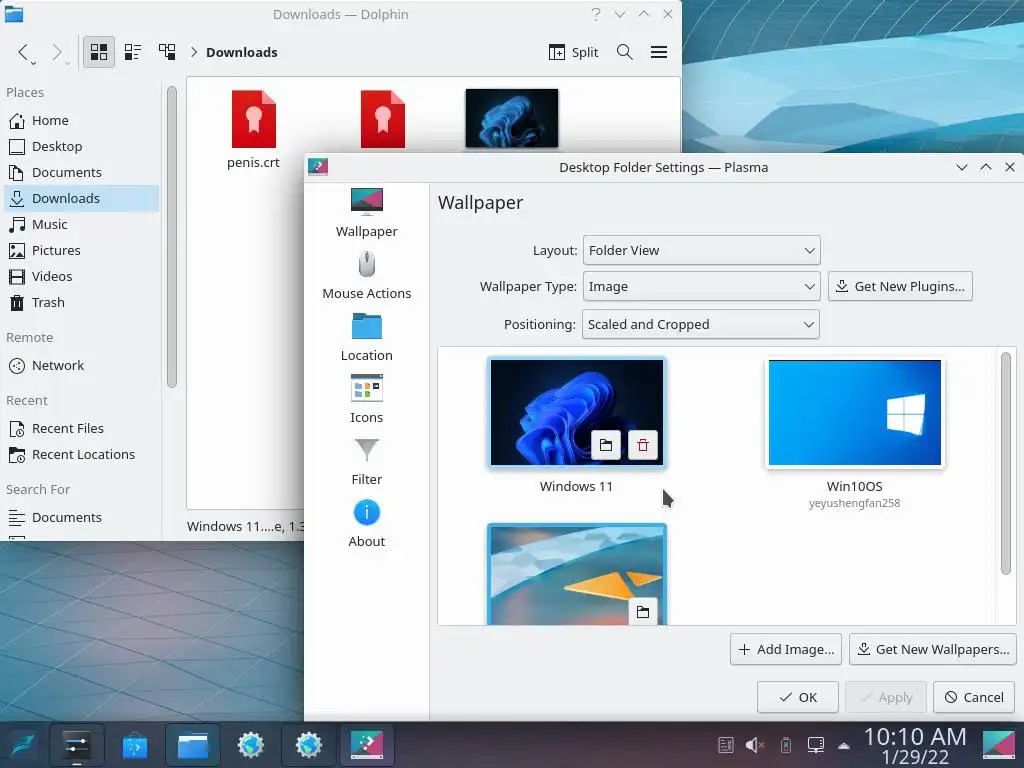Confirm settings with OK
The image size is (1024, 768).
[x=797, y=697]
